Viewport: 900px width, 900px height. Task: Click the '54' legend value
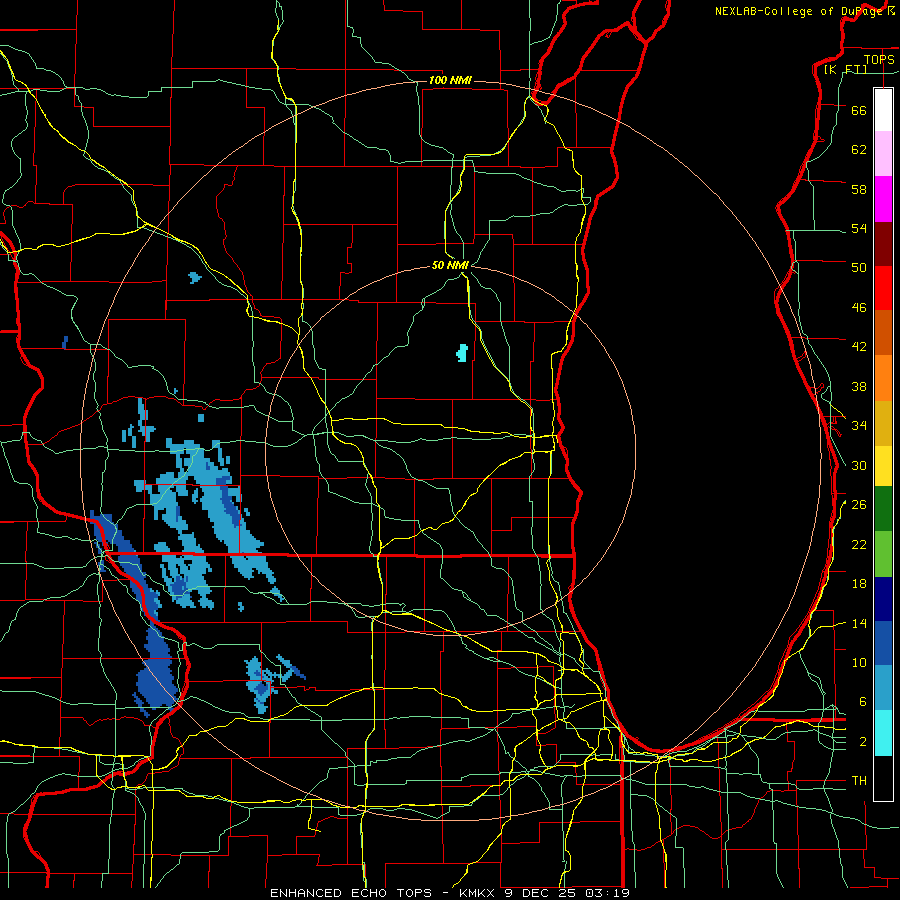point(859,228)
